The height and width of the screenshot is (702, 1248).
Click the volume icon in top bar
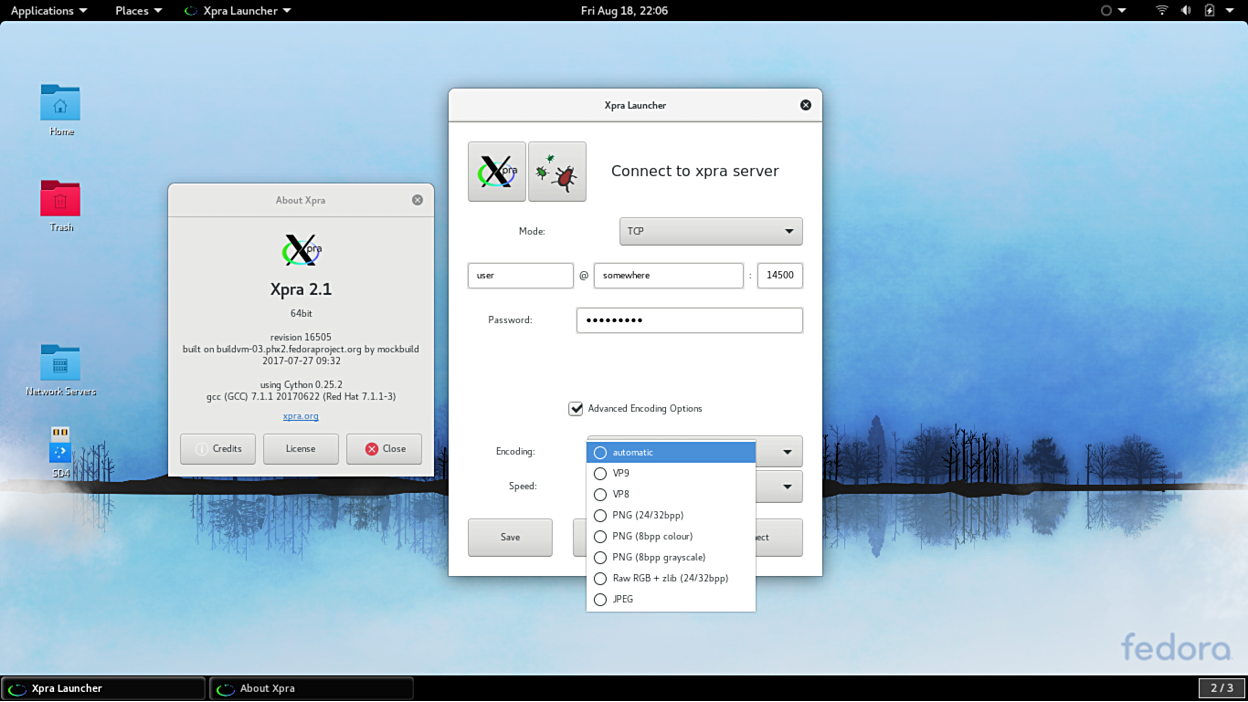click(x=1185, y=11)
